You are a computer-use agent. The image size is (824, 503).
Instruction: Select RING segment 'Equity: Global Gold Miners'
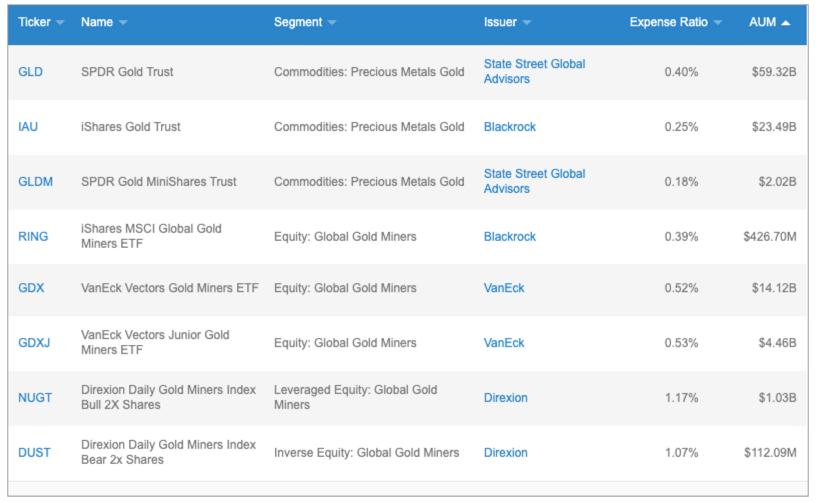click(345, 237)
